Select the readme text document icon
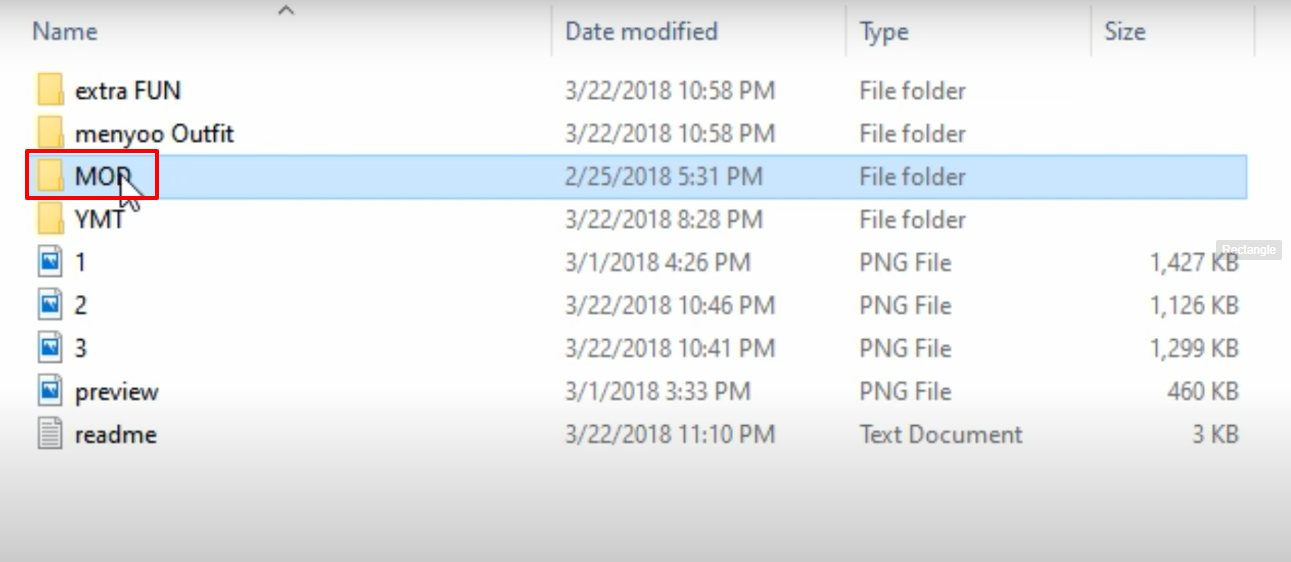Image resolution: width=1291 pixels, height=562 pixels. [x=51, y=434]
